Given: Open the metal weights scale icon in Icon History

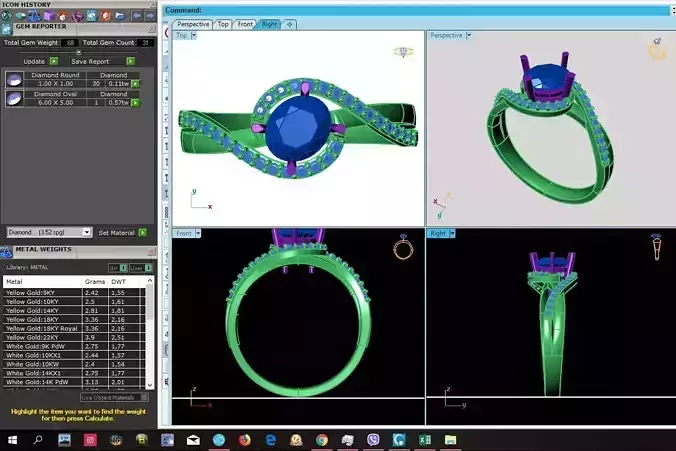Looking at the screenshot, I should click(34, 16).
